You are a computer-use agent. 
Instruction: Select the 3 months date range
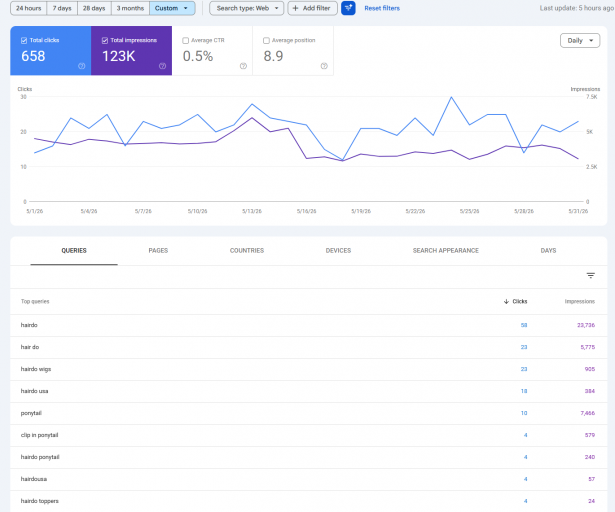(x=130, y=8)
